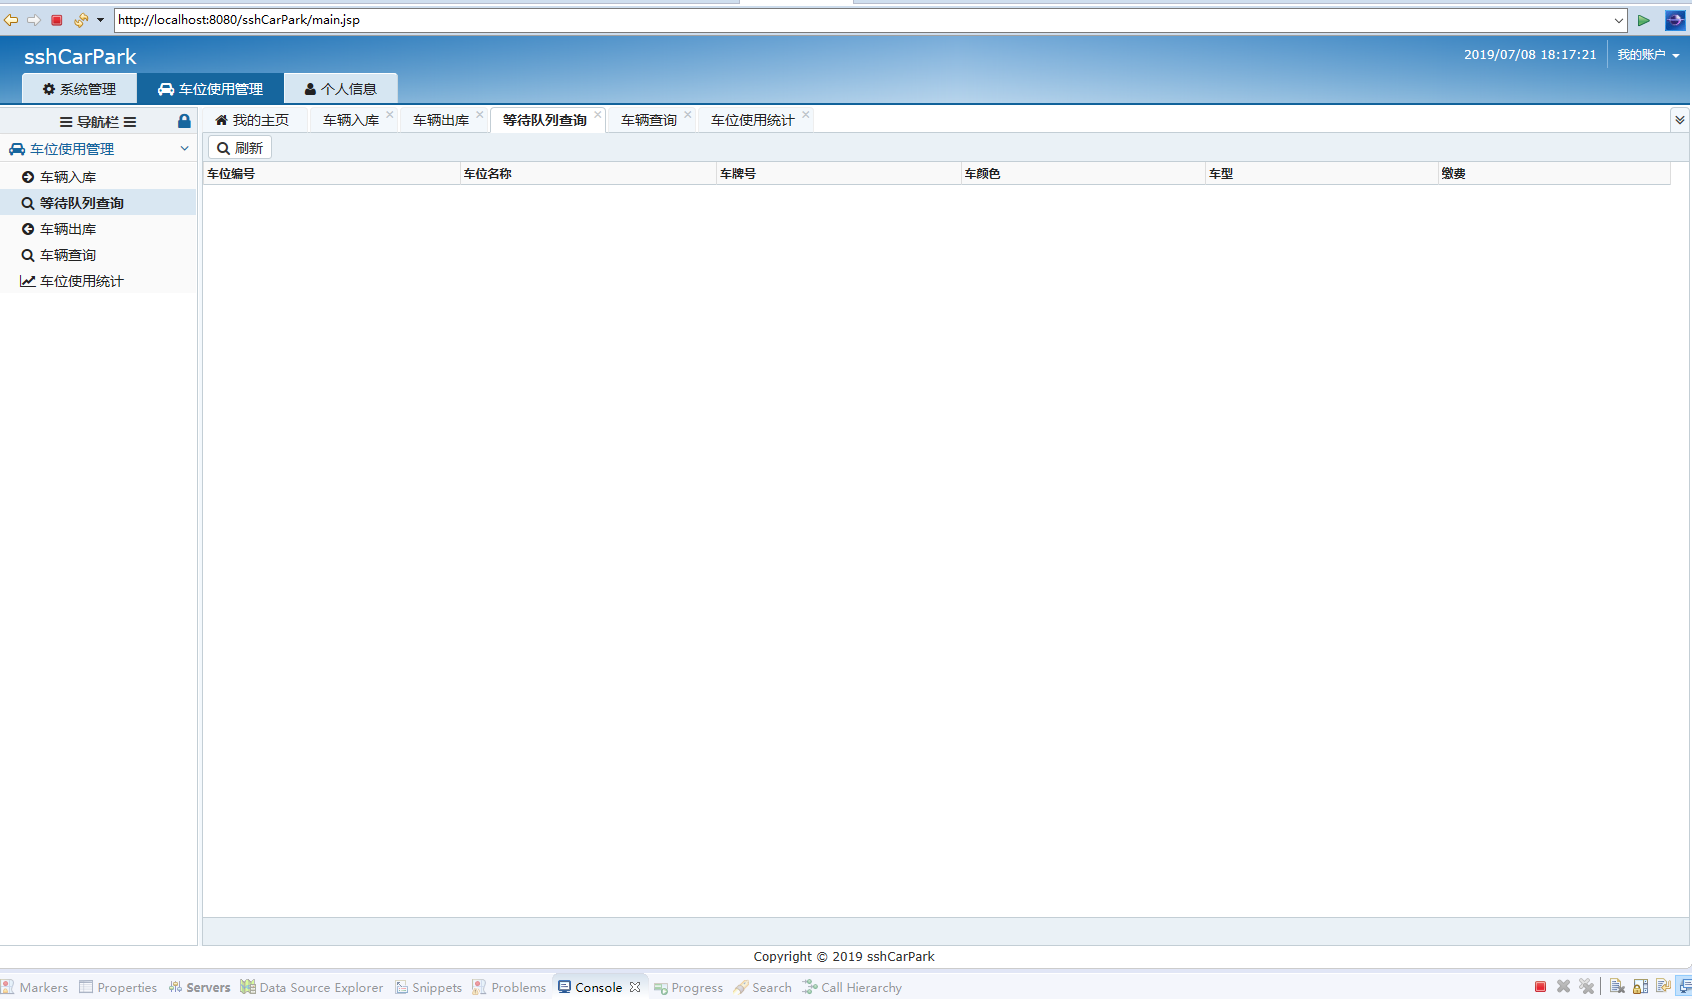
Task: Sort by the 车位编号 column header
Action: [331, 174]
